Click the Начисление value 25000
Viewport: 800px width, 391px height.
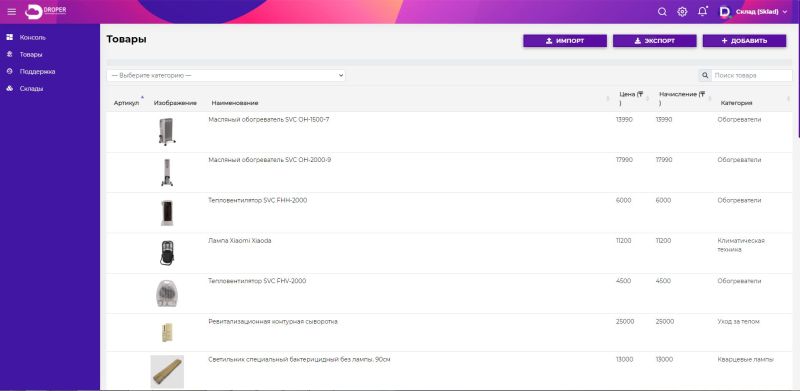click(664, 322)
